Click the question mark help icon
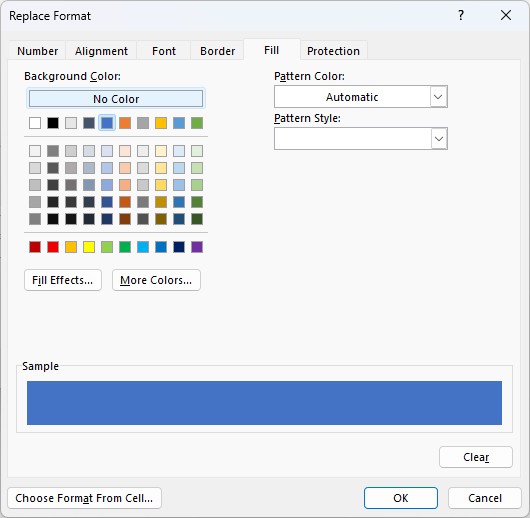This screenshot has height=518, width=530. [x=461, y=15]
